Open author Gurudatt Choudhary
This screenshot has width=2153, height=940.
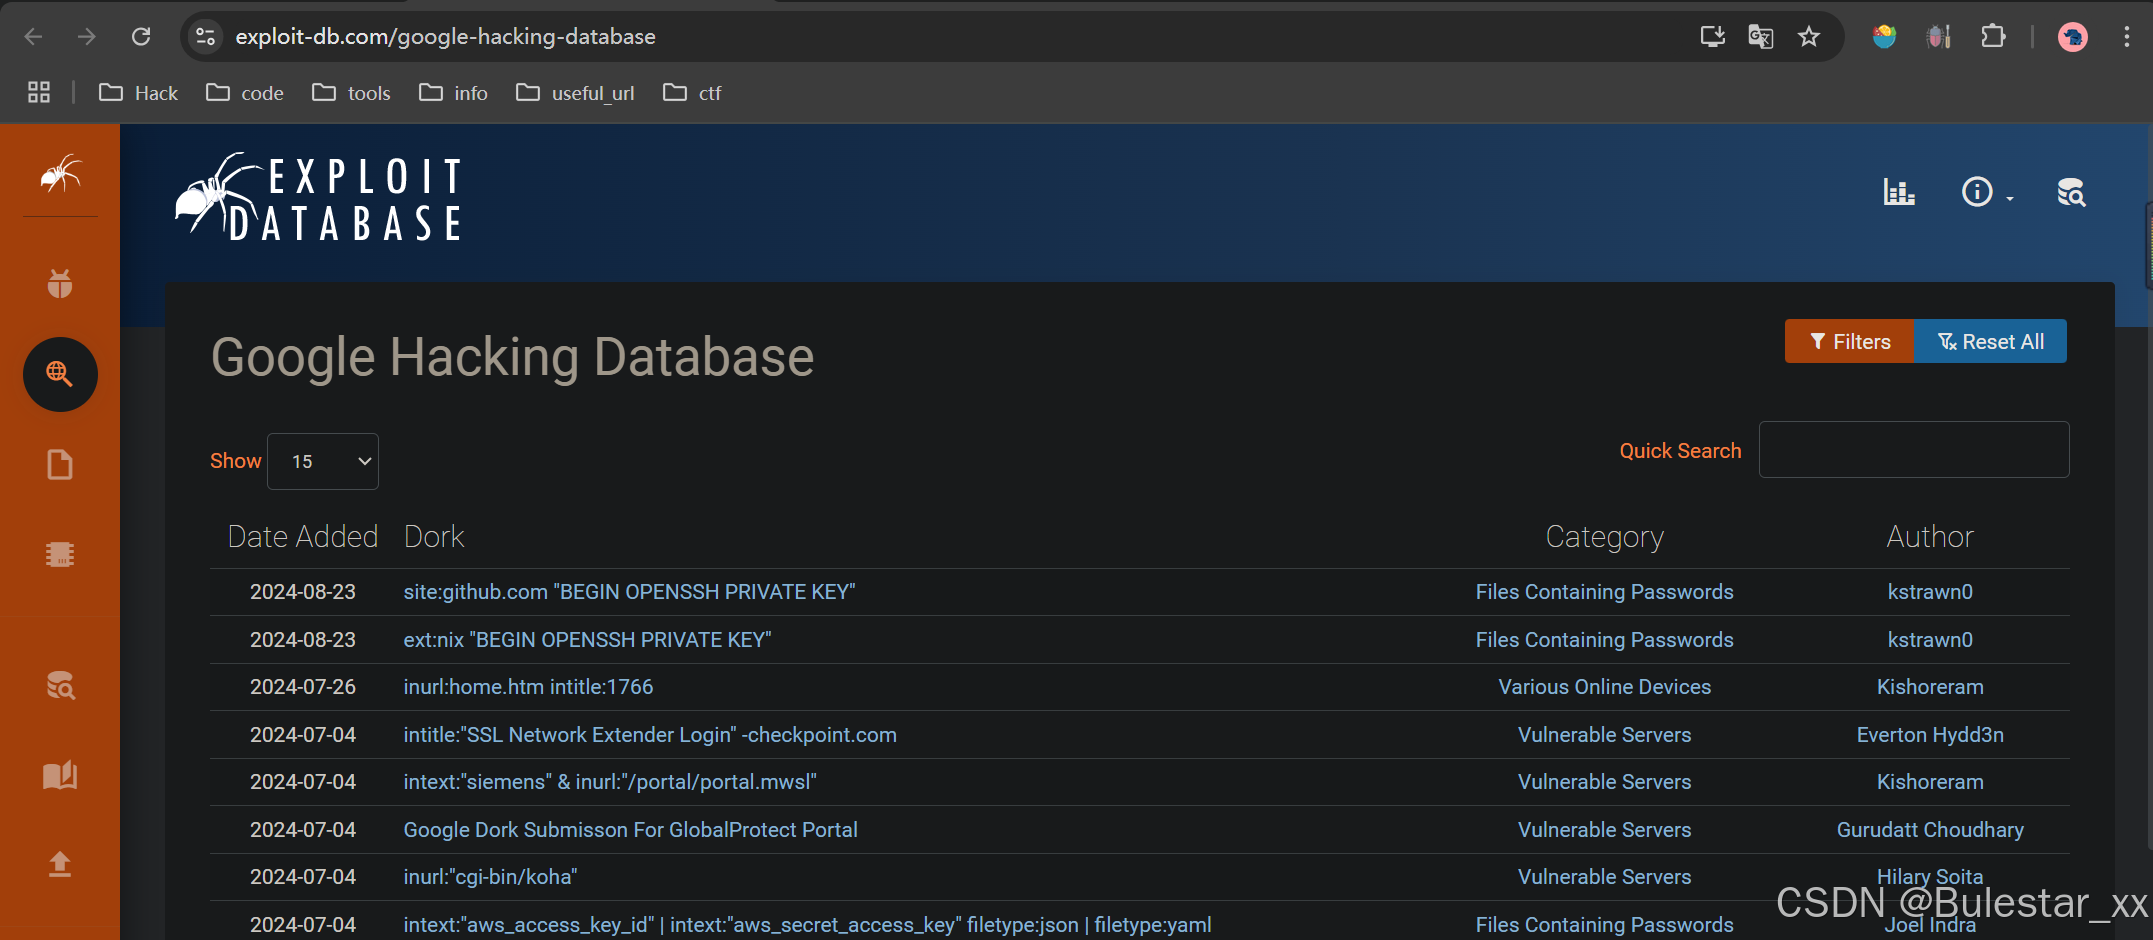point(1930,830)
